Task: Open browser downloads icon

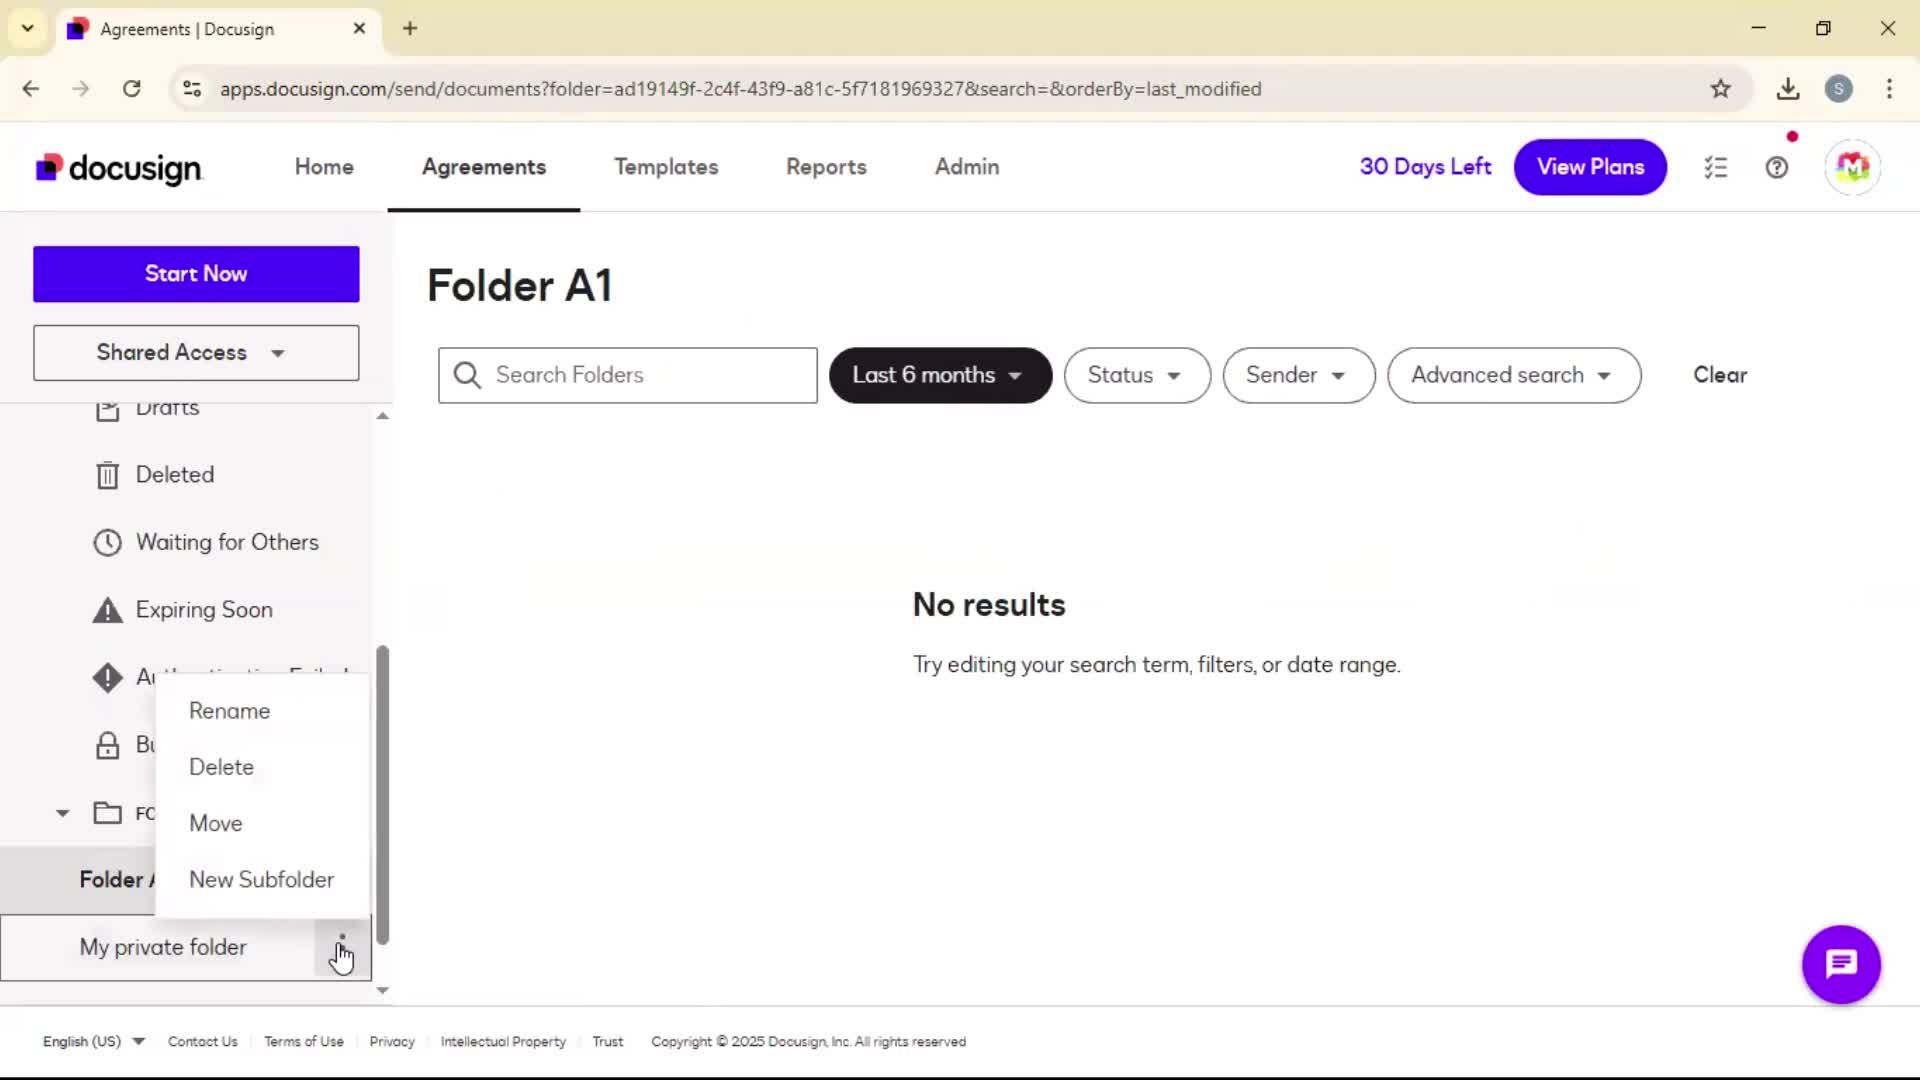Action: (1788, 89)
